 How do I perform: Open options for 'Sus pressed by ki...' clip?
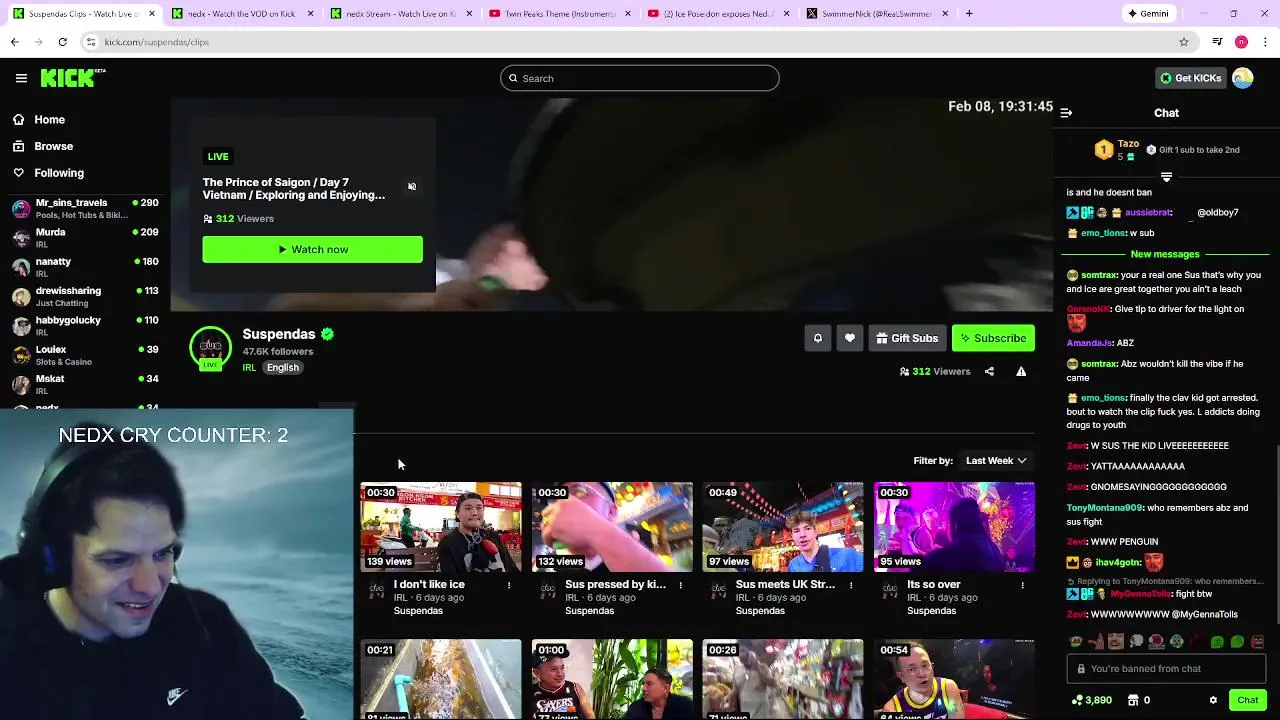pyautogui.click(x=680, y=585)
